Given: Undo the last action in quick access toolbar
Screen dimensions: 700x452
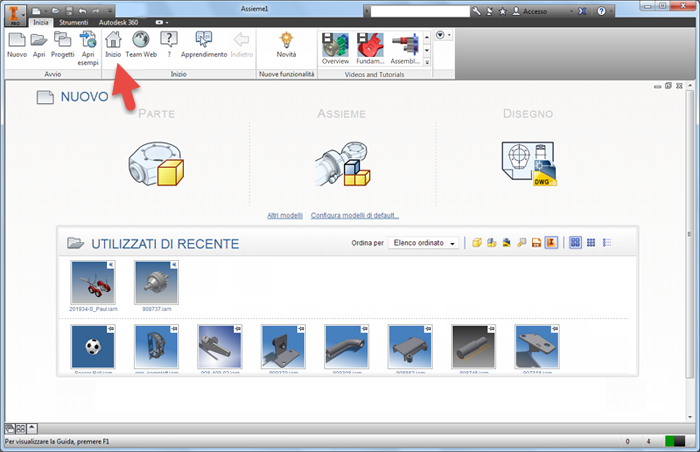Looking at the screenshot, I should pos(82,11).
